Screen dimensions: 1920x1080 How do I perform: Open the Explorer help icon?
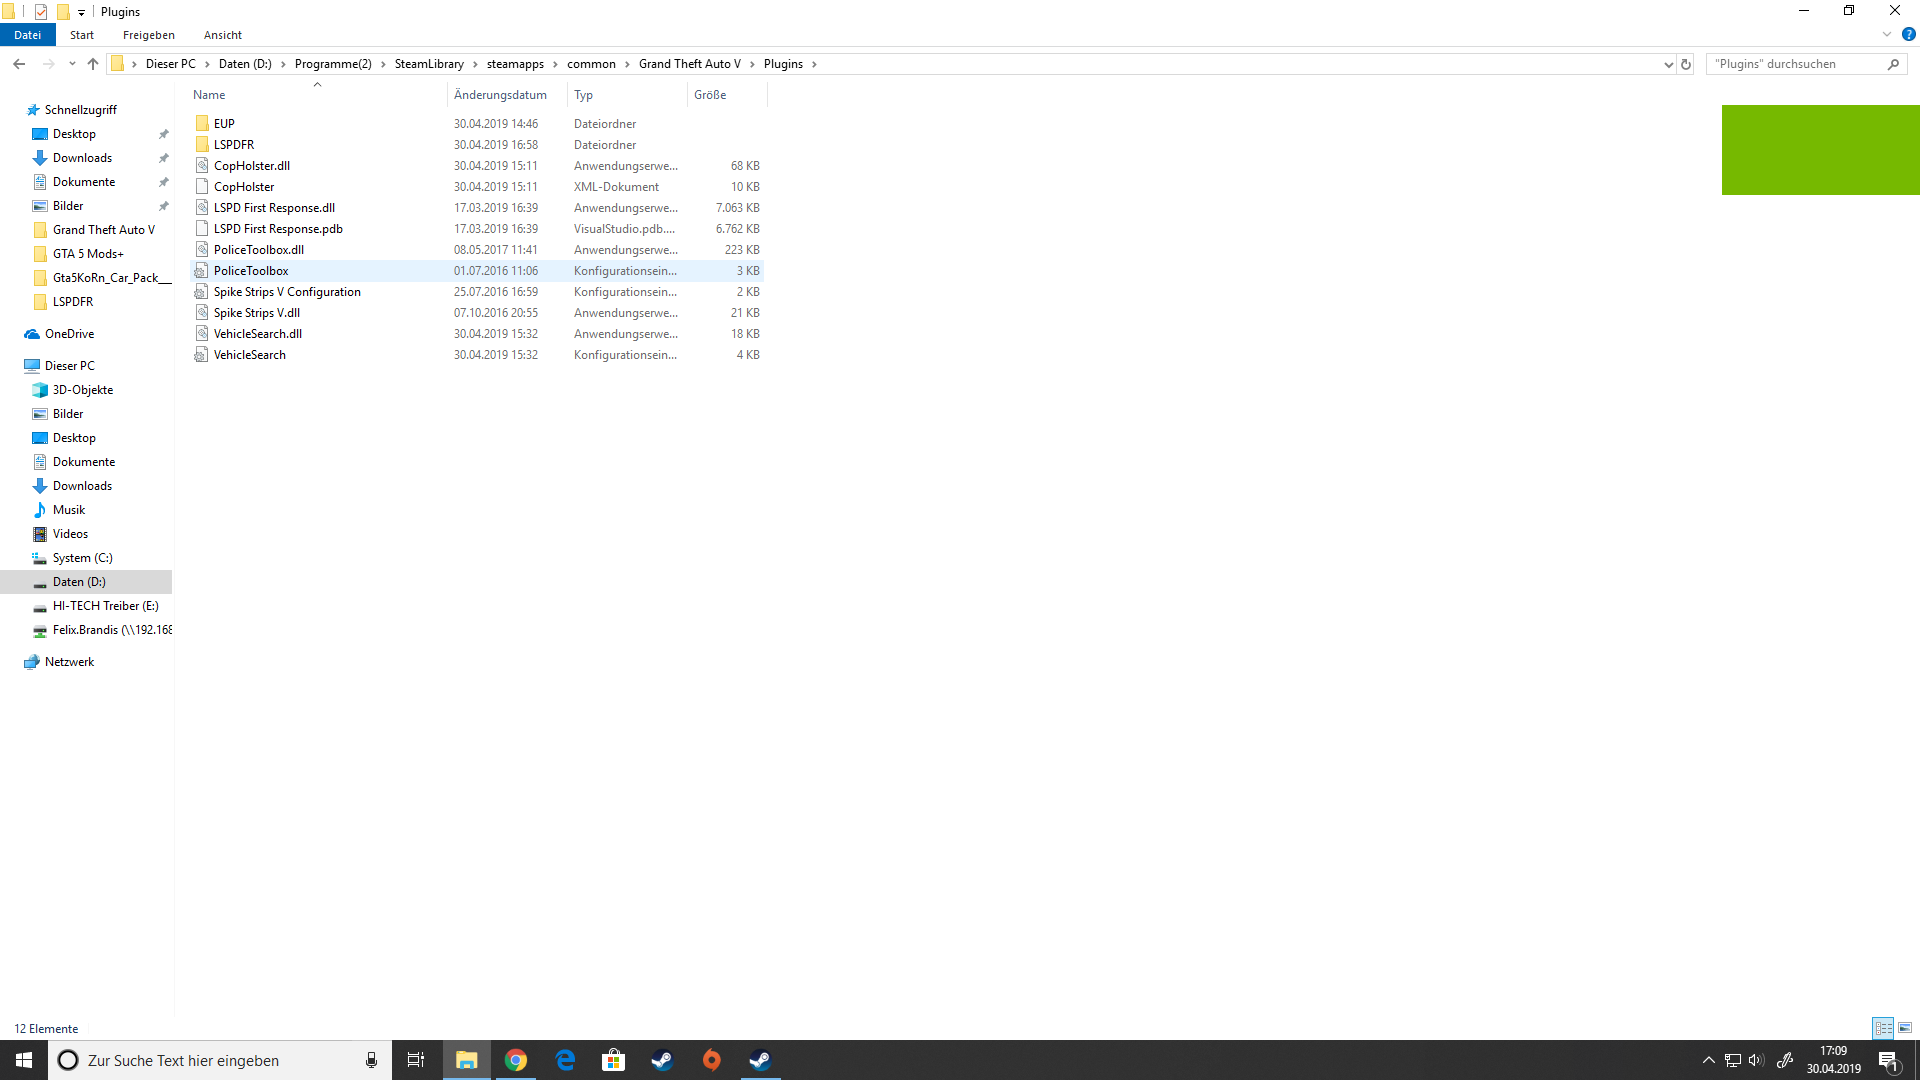1908,34
